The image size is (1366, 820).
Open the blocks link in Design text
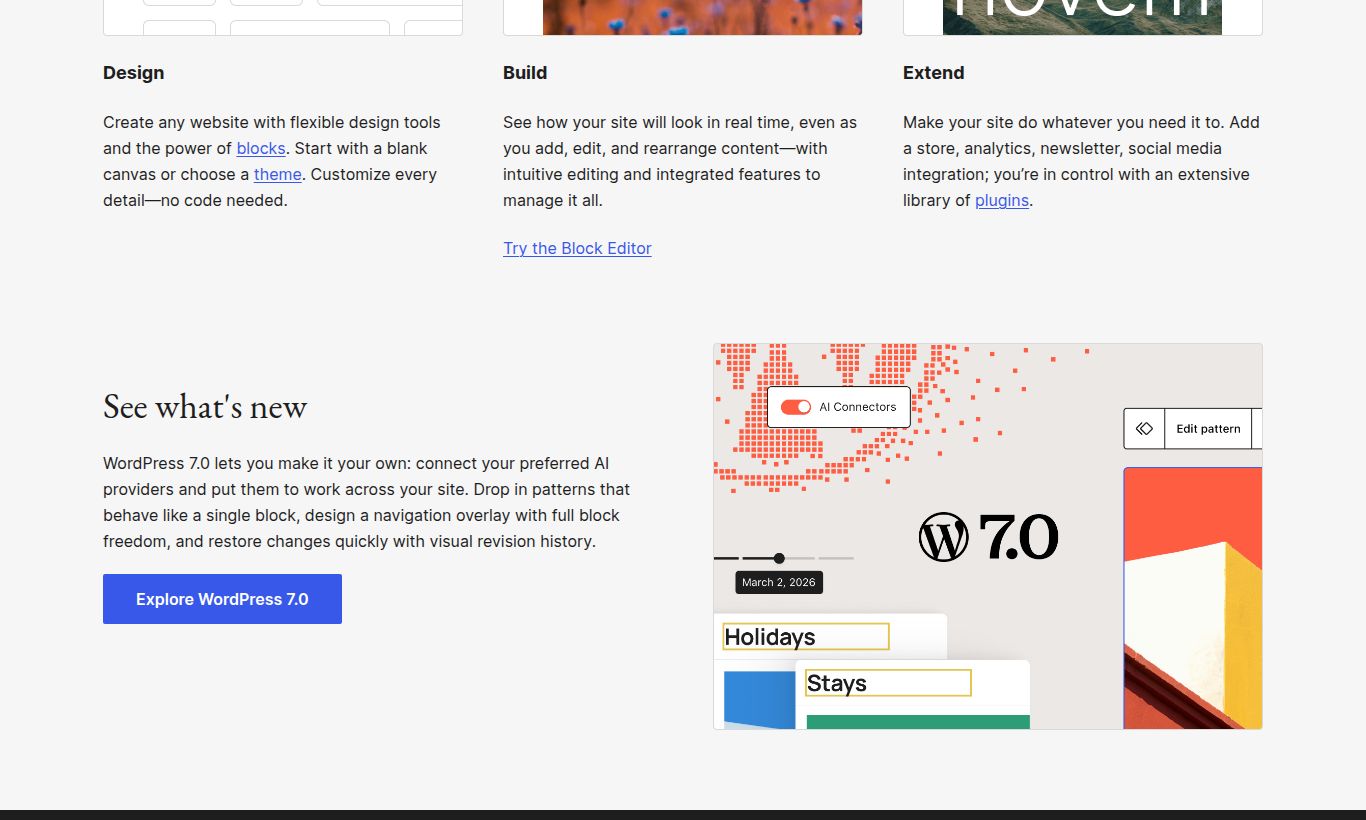pos(261,148)
